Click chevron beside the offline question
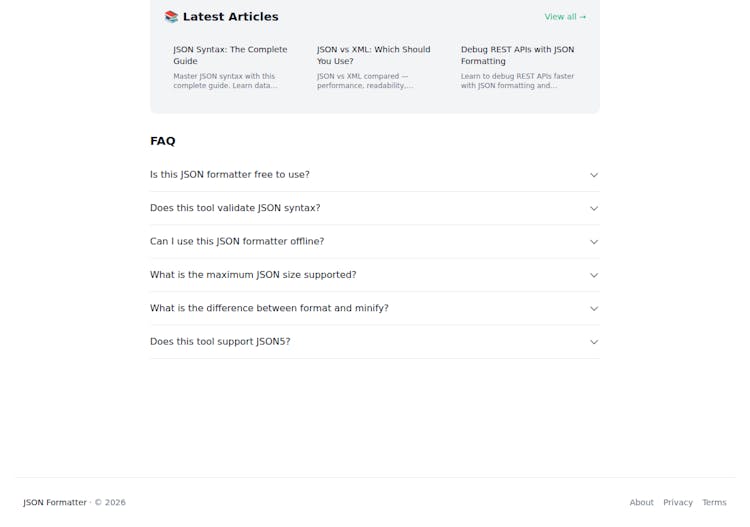 pyautogui.click(x=594, y=242)
